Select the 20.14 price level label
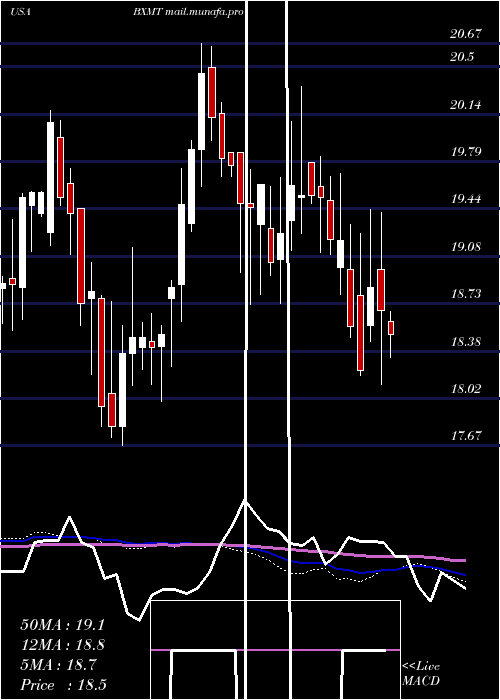The width and height of the screenshot is (500, 700). (x=466, y=104)
